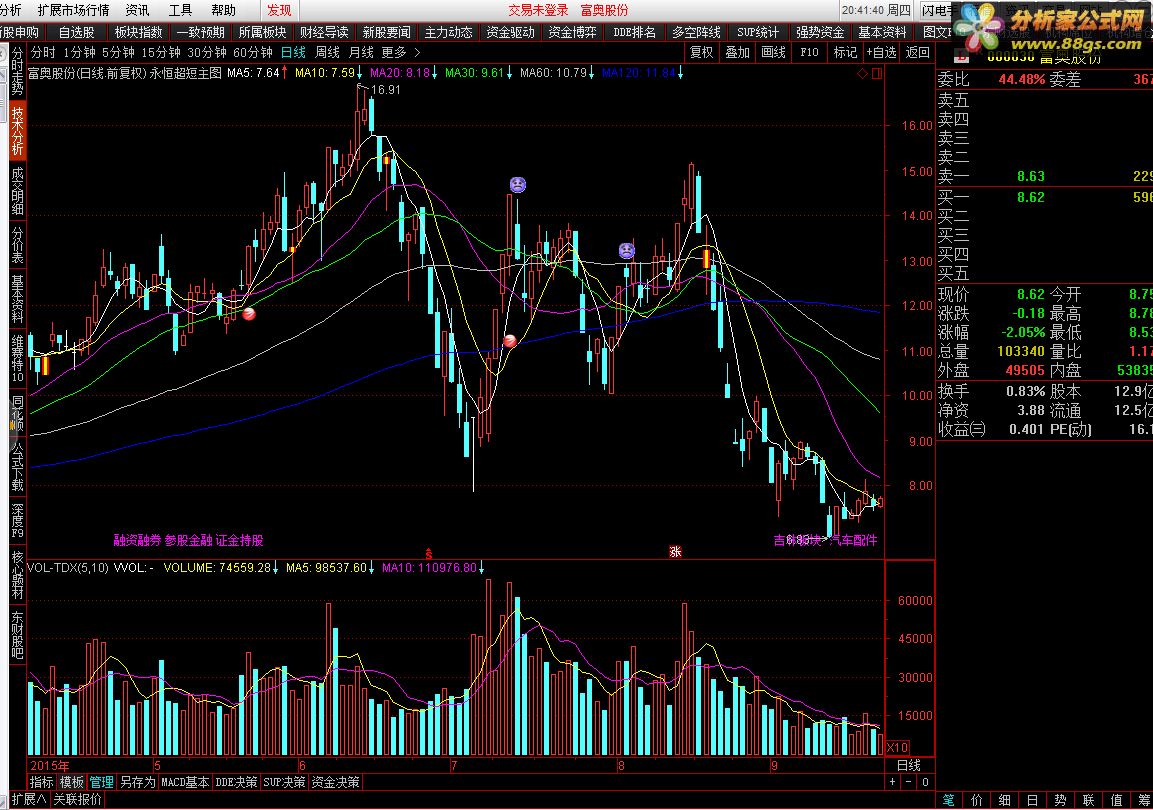Click the 叠加 overlay button
This screenshot has height=810, width=1153.
pyautogui.click(x=738, y=52)
